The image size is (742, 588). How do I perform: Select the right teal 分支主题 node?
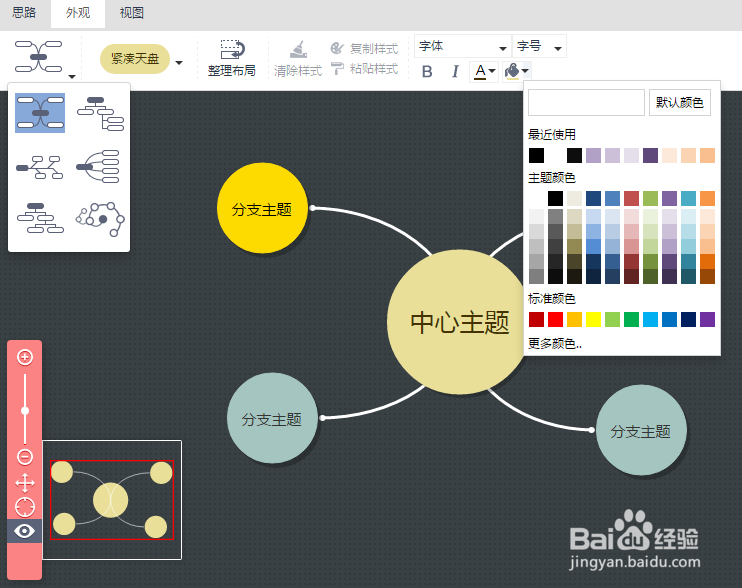pyautogui.click(x=641, y=430)
